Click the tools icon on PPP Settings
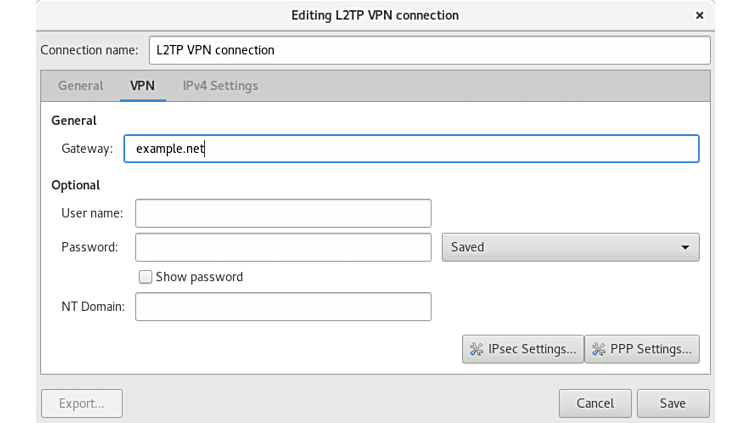This screenshot has width=752, height=423. pyautogui.click(x=599, y=349)
